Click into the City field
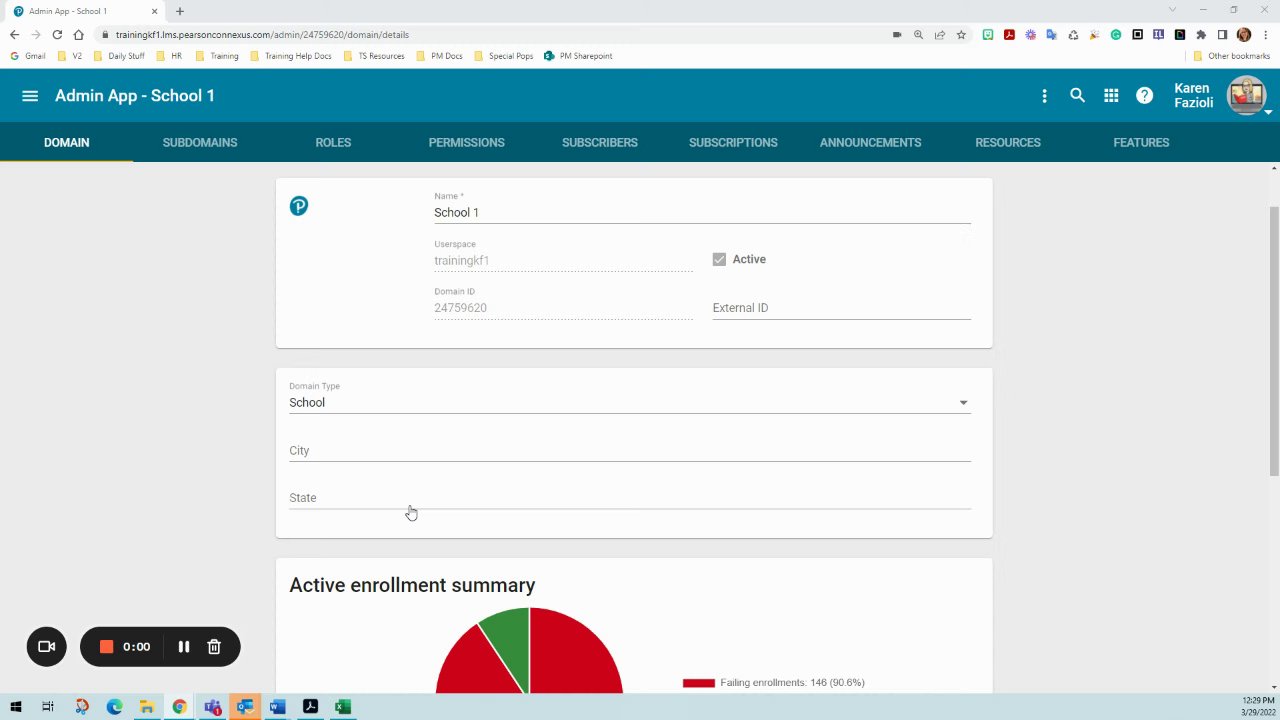Viewport: 1280px width, 720px height. (630, 450)
